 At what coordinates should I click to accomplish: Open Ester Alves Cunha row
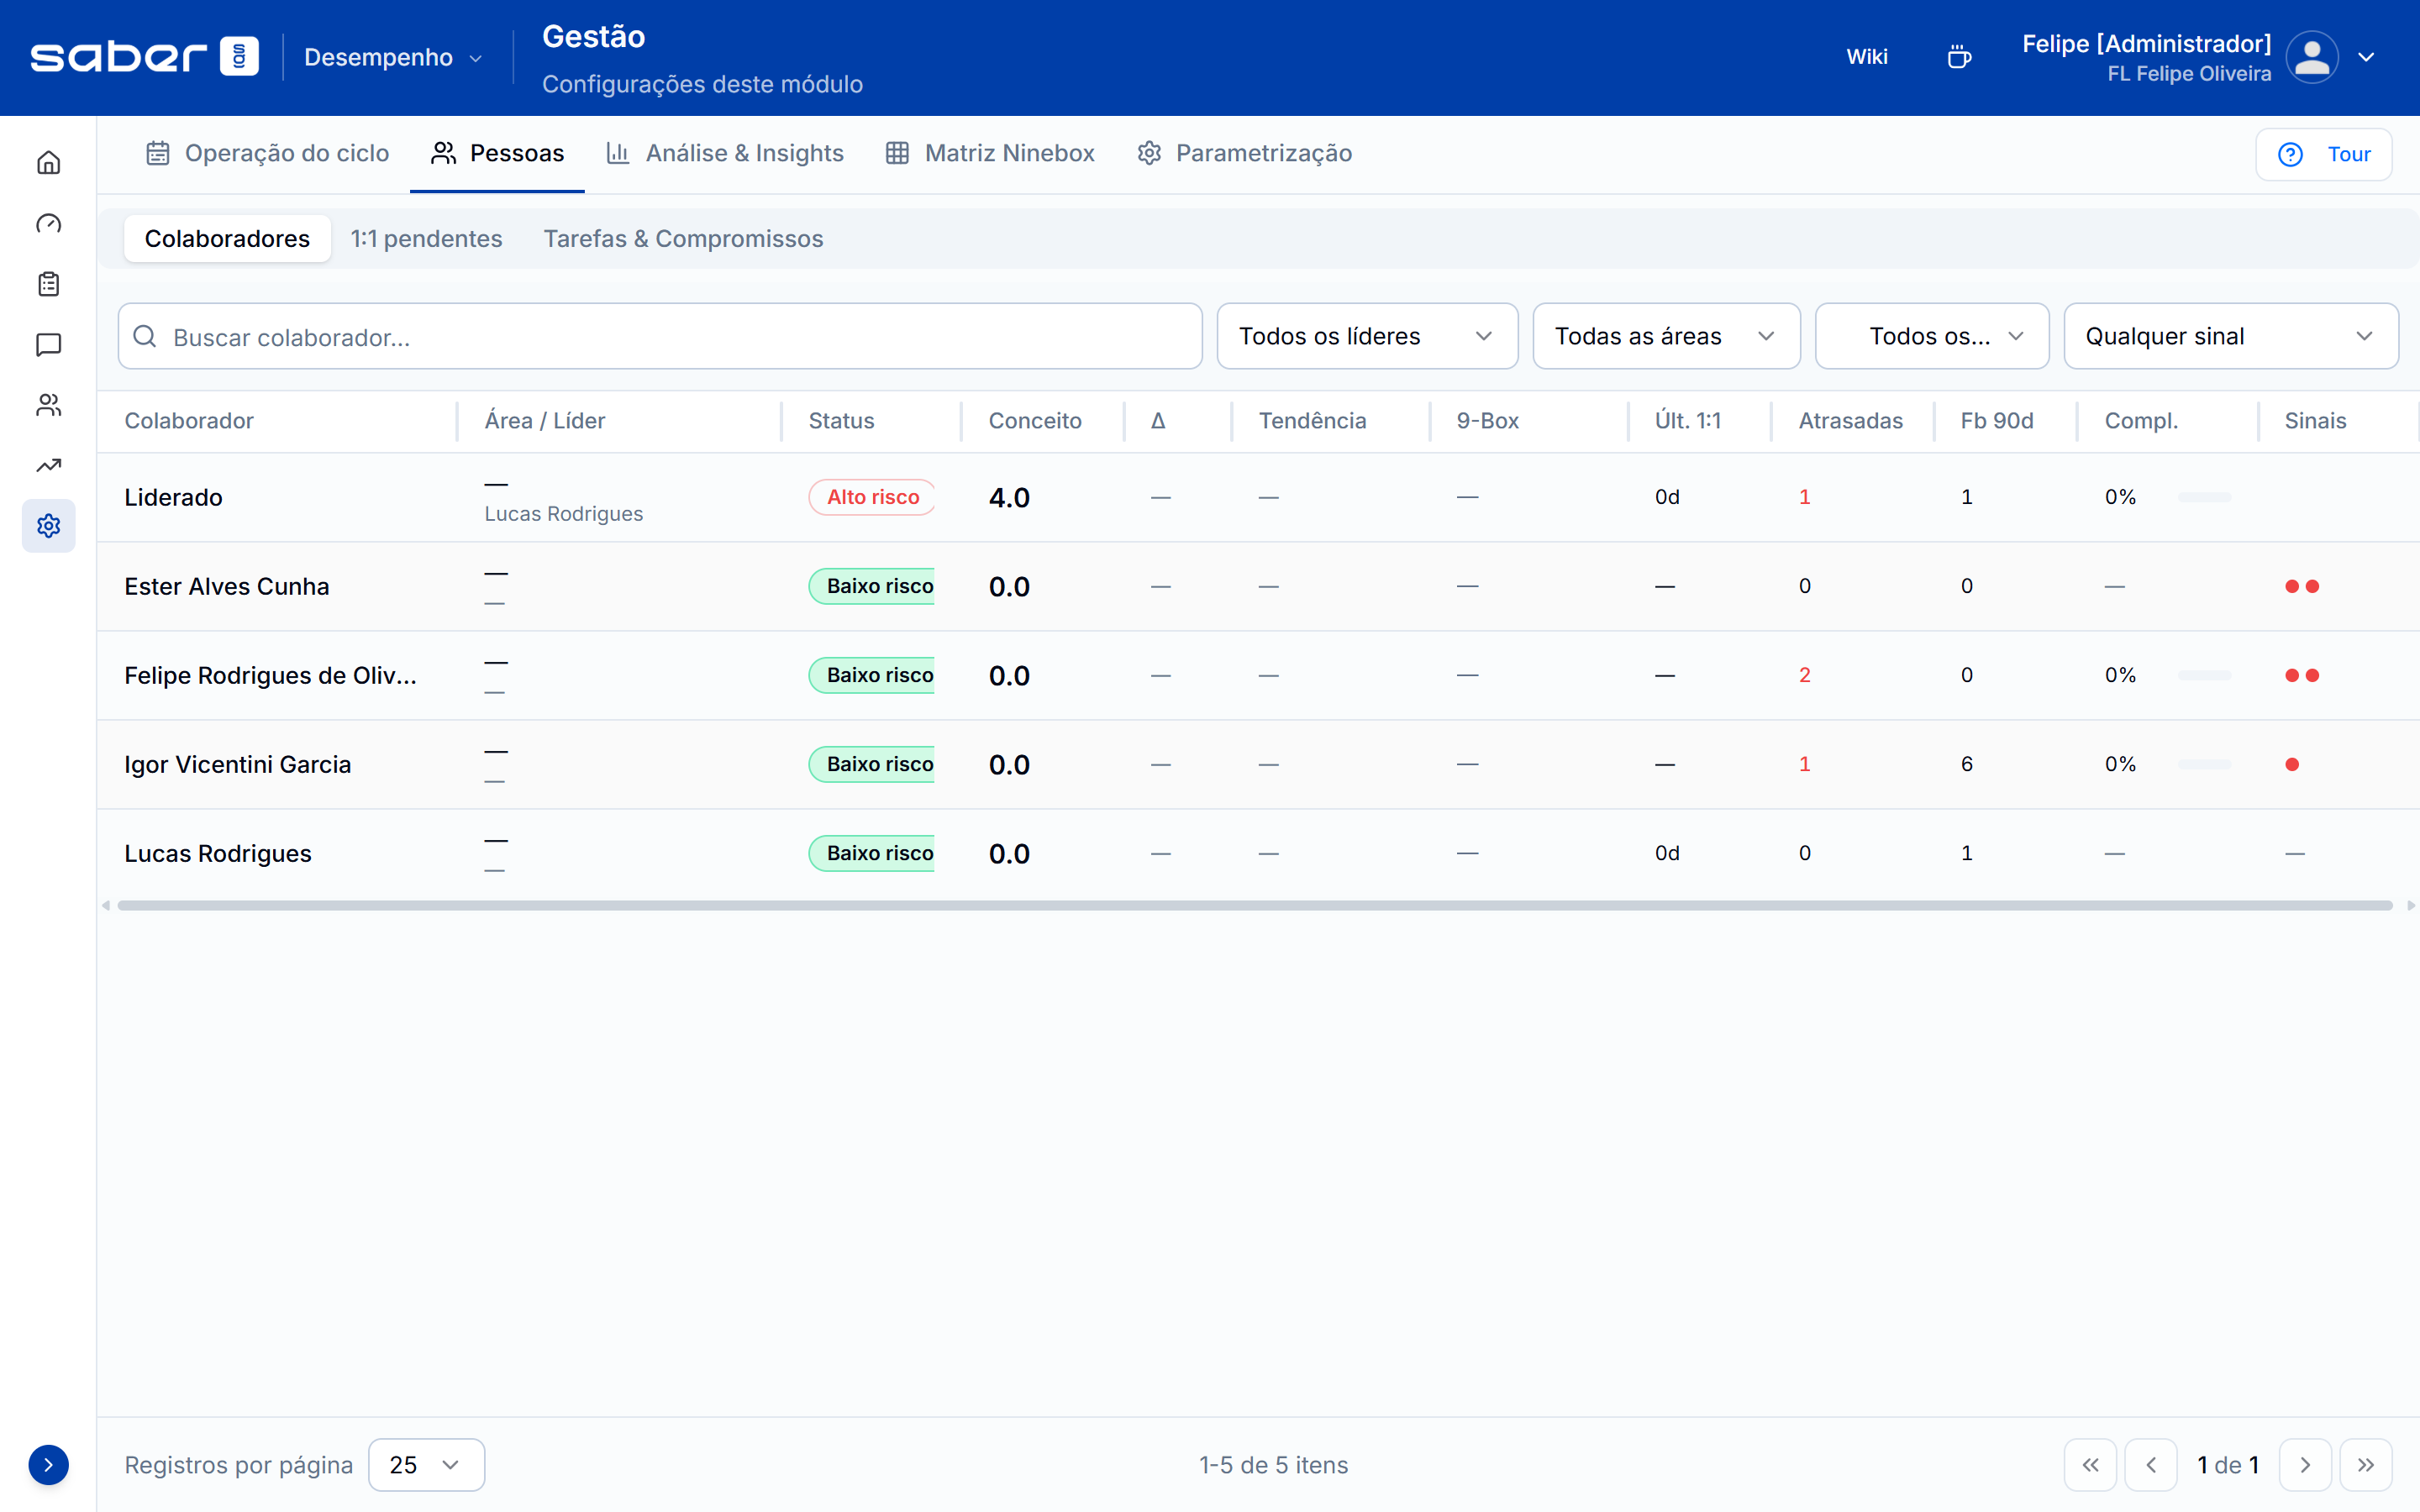pyautogui.click(x=1258, y=586)
